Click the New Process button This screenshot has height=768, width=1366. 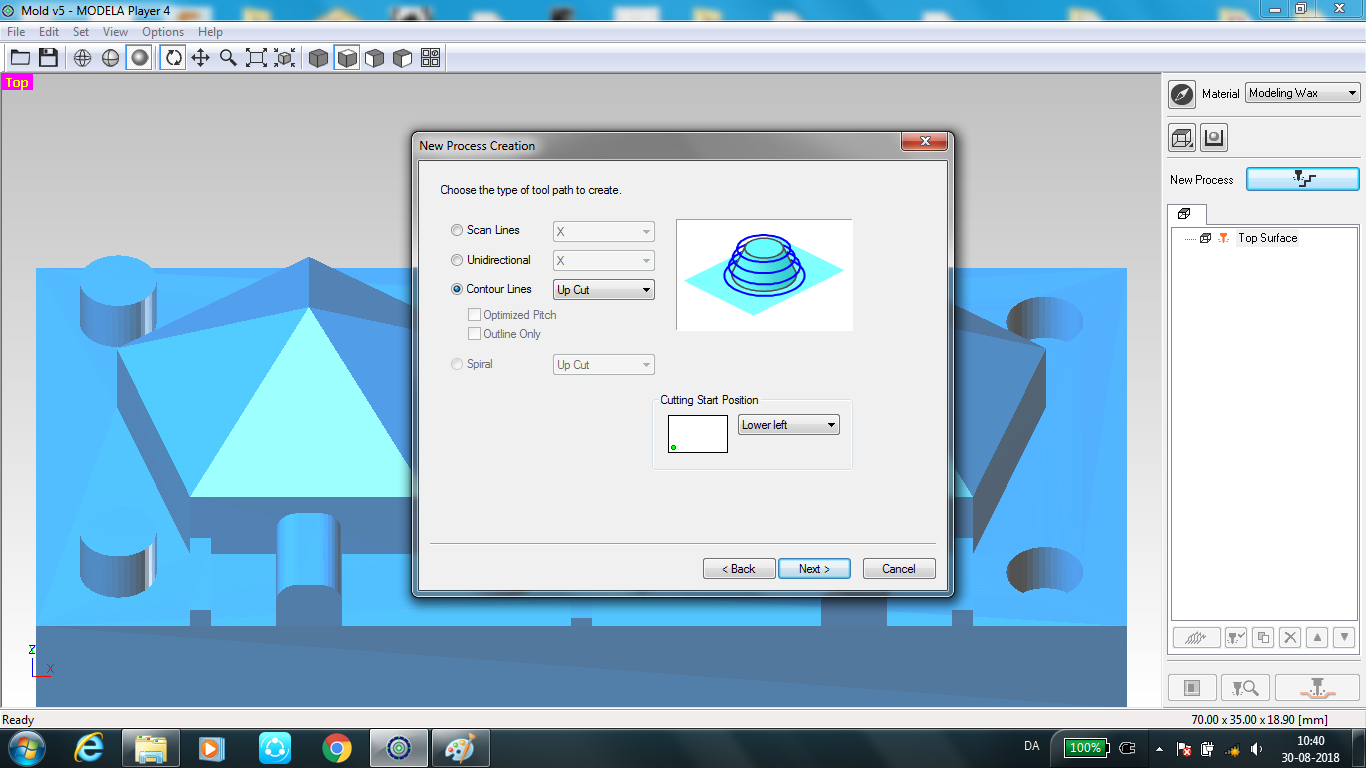tap(1303, 179)
